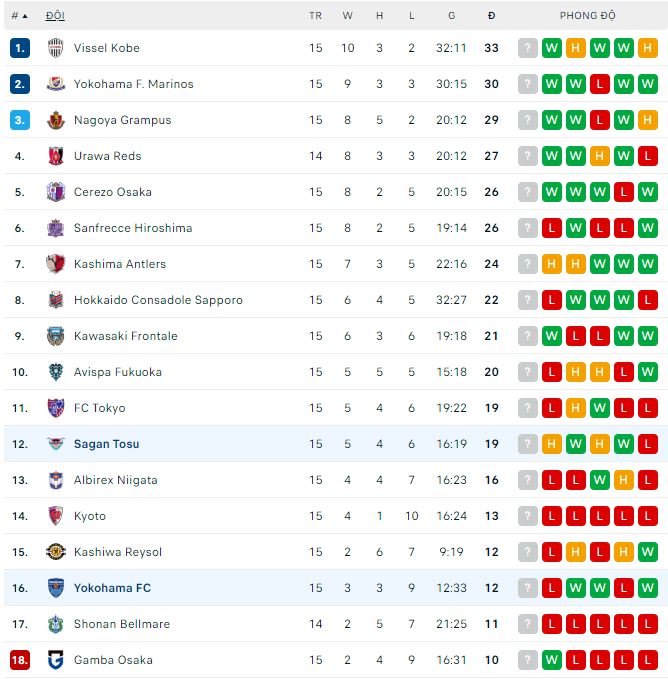The width and height of the screenshot is (668, 679).
Task: Click the Yokohama F. Marinos crest icon
Action: click(56, 84)
